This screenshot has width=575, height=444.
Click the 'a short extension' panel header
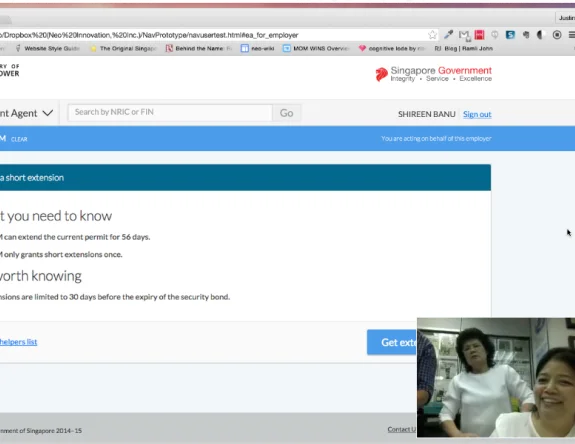pyautogui.click(x=245, y=177)
